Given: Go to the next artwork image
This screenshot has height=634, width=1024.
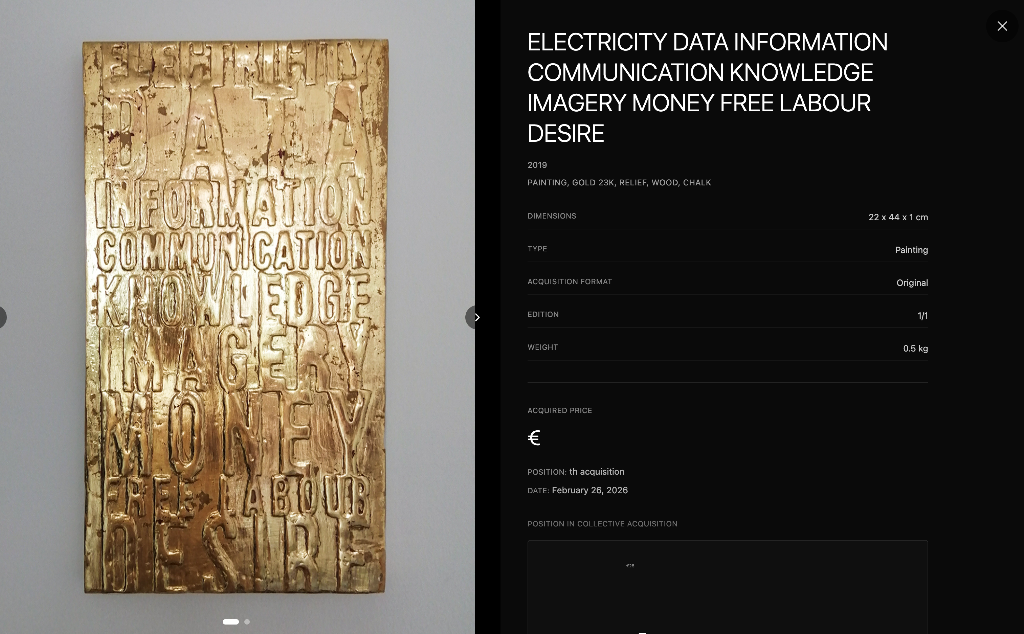Looking at the screenshot, I should [476, 317].
